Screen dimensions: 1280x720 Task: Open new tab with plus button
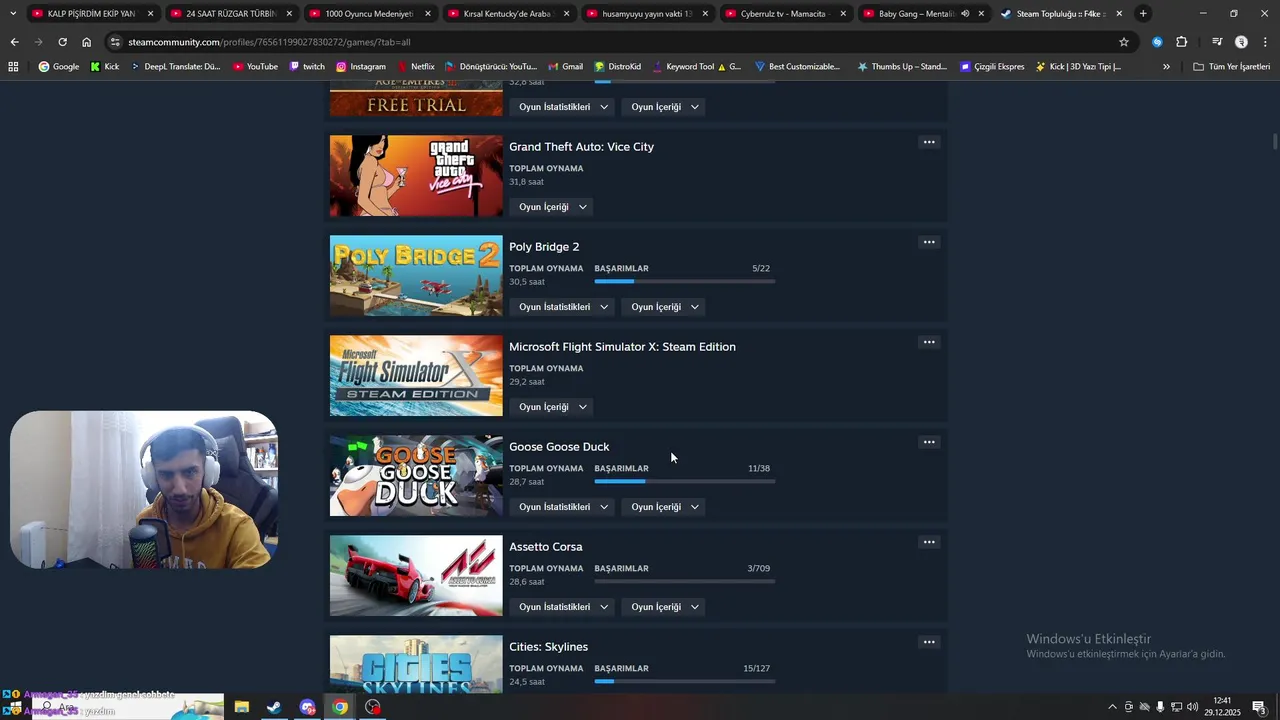(x=1143, y=14)
